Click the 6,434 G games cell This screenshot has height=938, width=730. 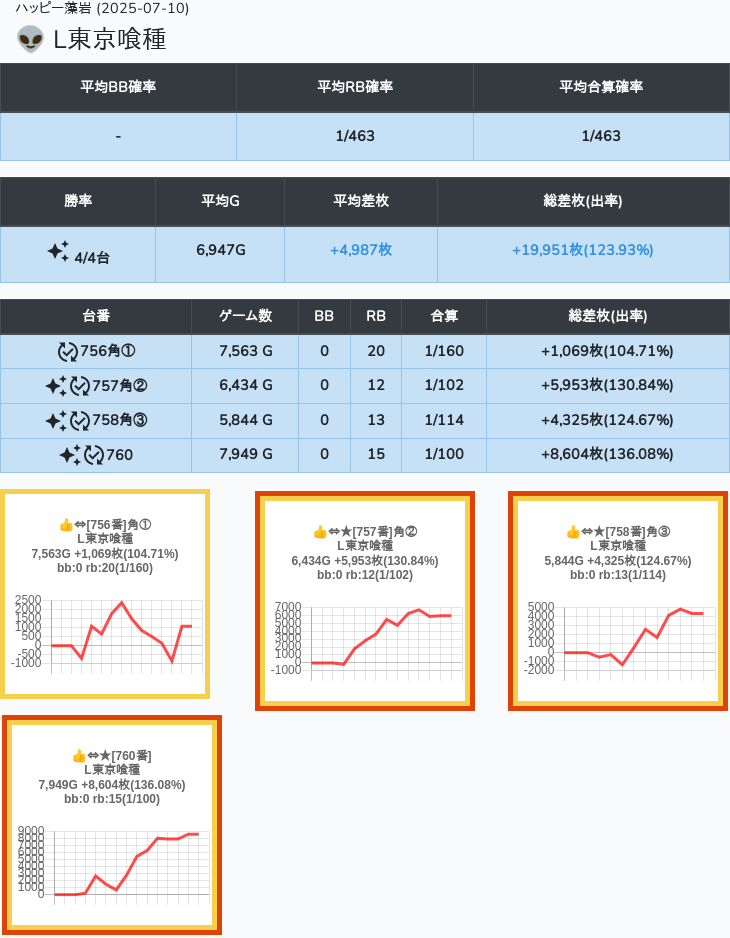click(246, 385)
